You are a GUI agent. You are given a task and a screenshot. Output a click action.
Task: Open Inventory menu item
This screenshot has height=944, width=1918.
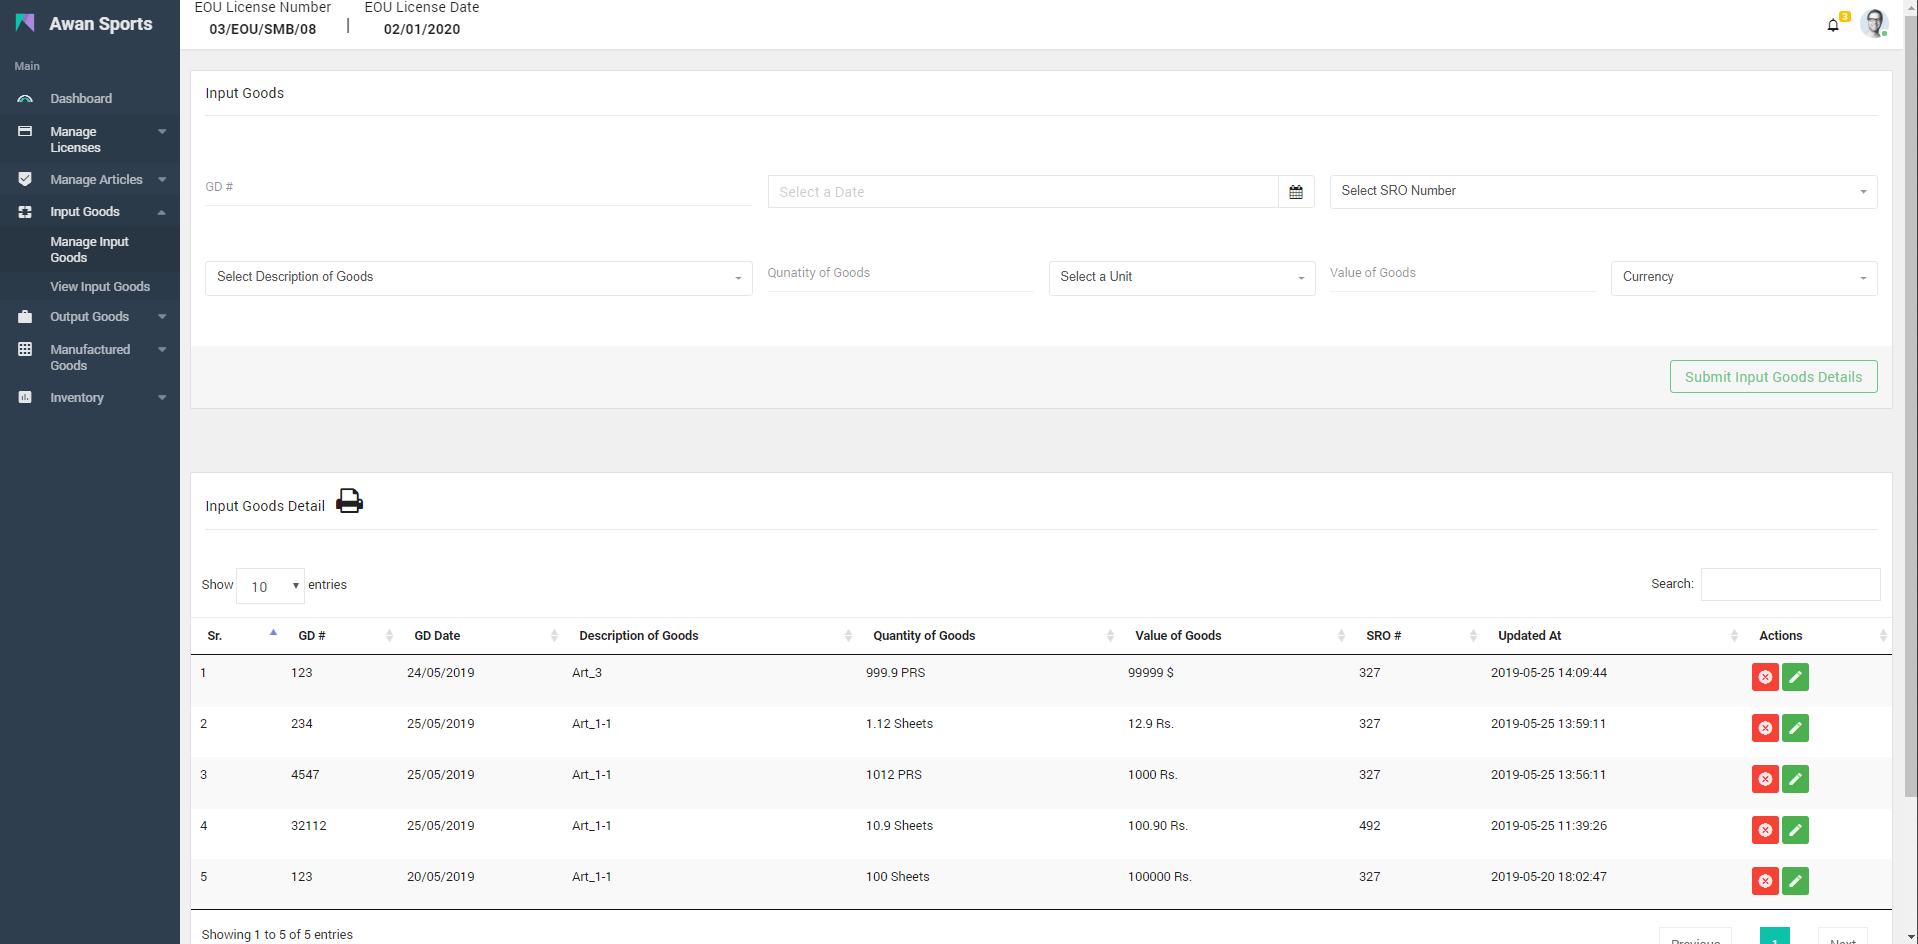pyautogui.click(x=77, y=398)
